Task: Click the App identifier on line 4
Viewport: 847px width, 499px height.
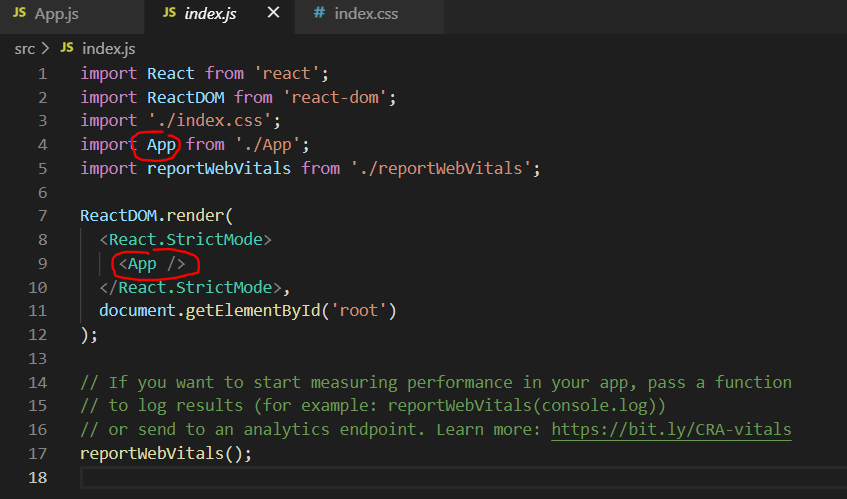Action: click(161, 145)
